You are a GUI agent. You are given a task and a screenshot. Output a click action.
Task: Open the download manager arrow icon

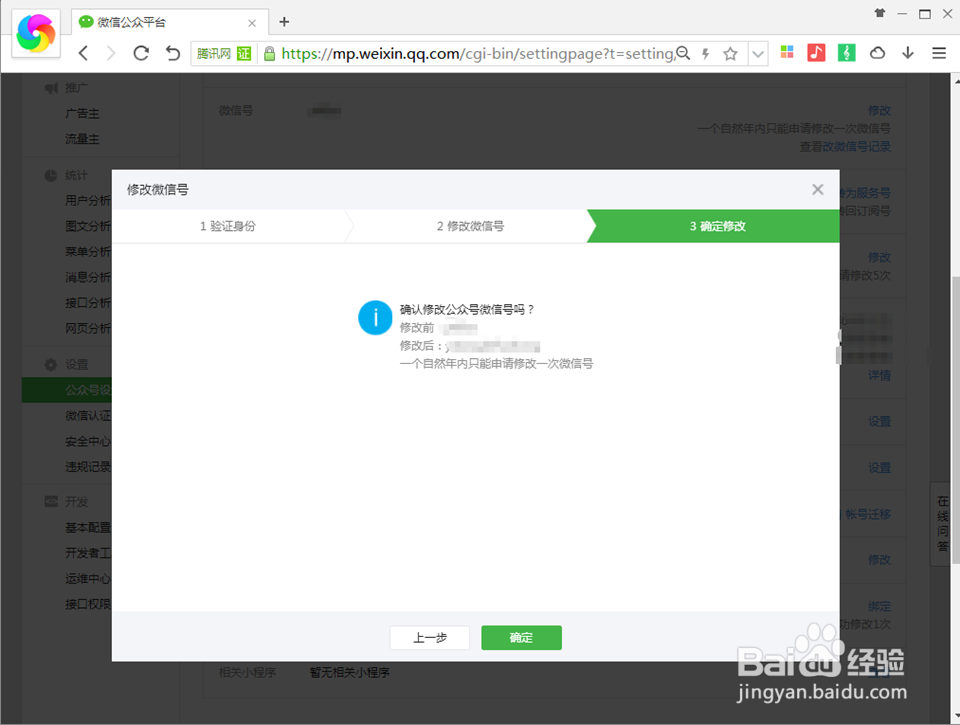click(x=908, y=52)
